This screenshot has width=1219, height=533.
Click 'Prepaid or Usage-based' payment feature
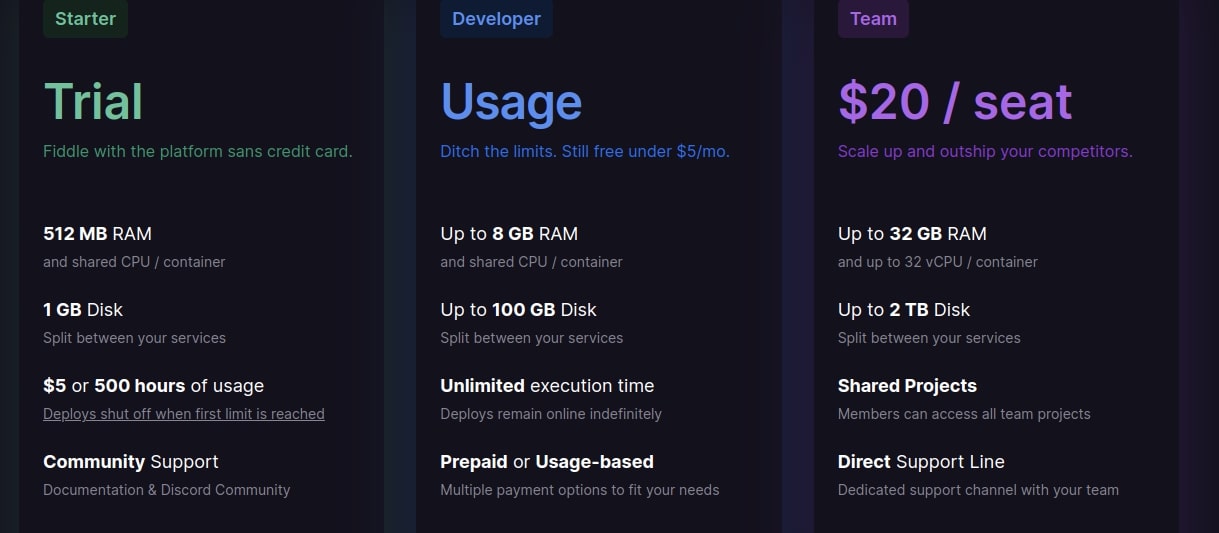click(547, 462)
